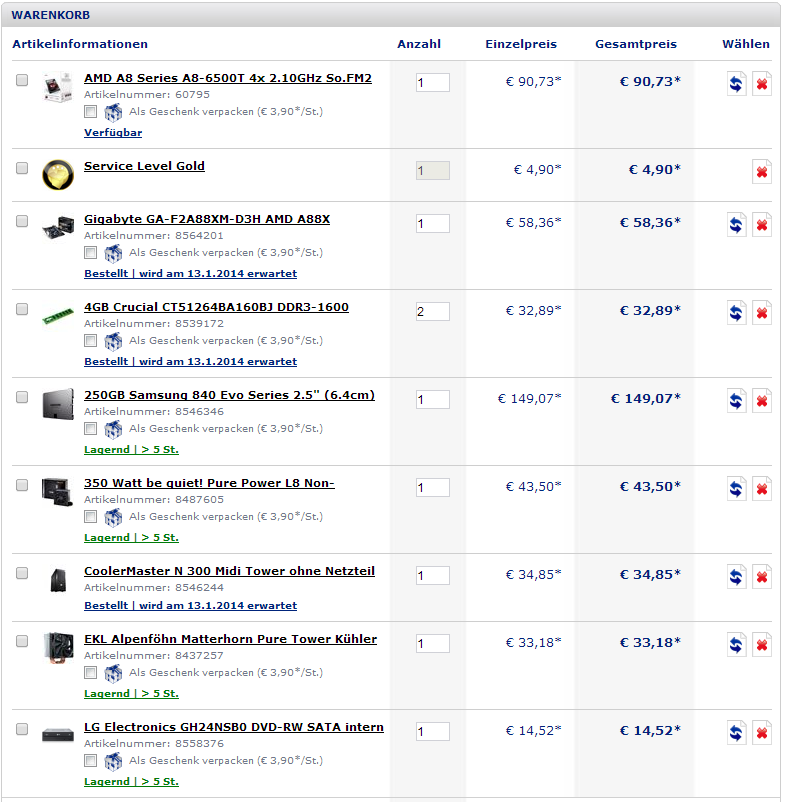The image size is (785, 802).
Task: Click the Artikelinformationen column header
Action: click(80, 44)
